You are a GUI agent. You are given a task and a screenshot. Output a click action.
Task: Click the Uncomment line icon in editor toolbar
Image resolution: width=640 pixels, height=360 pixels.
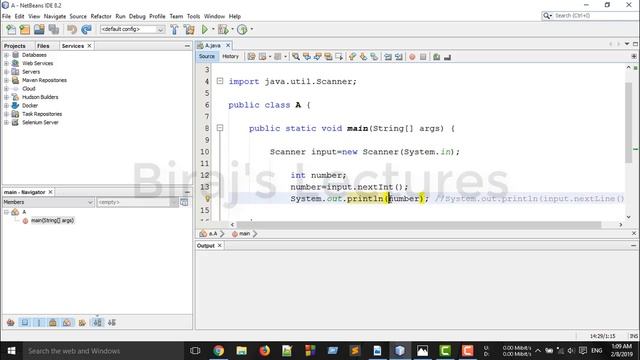tap(447, 57)
